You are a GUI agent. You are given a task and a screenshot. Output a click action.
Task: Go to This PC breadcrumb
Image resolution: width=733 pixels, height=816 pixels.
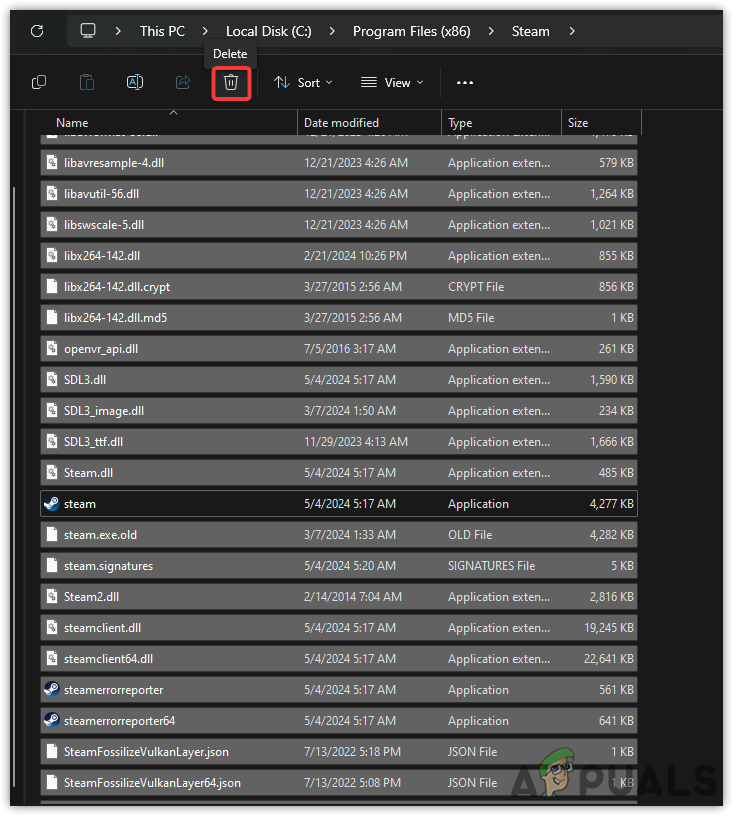(x=162, y=31)
